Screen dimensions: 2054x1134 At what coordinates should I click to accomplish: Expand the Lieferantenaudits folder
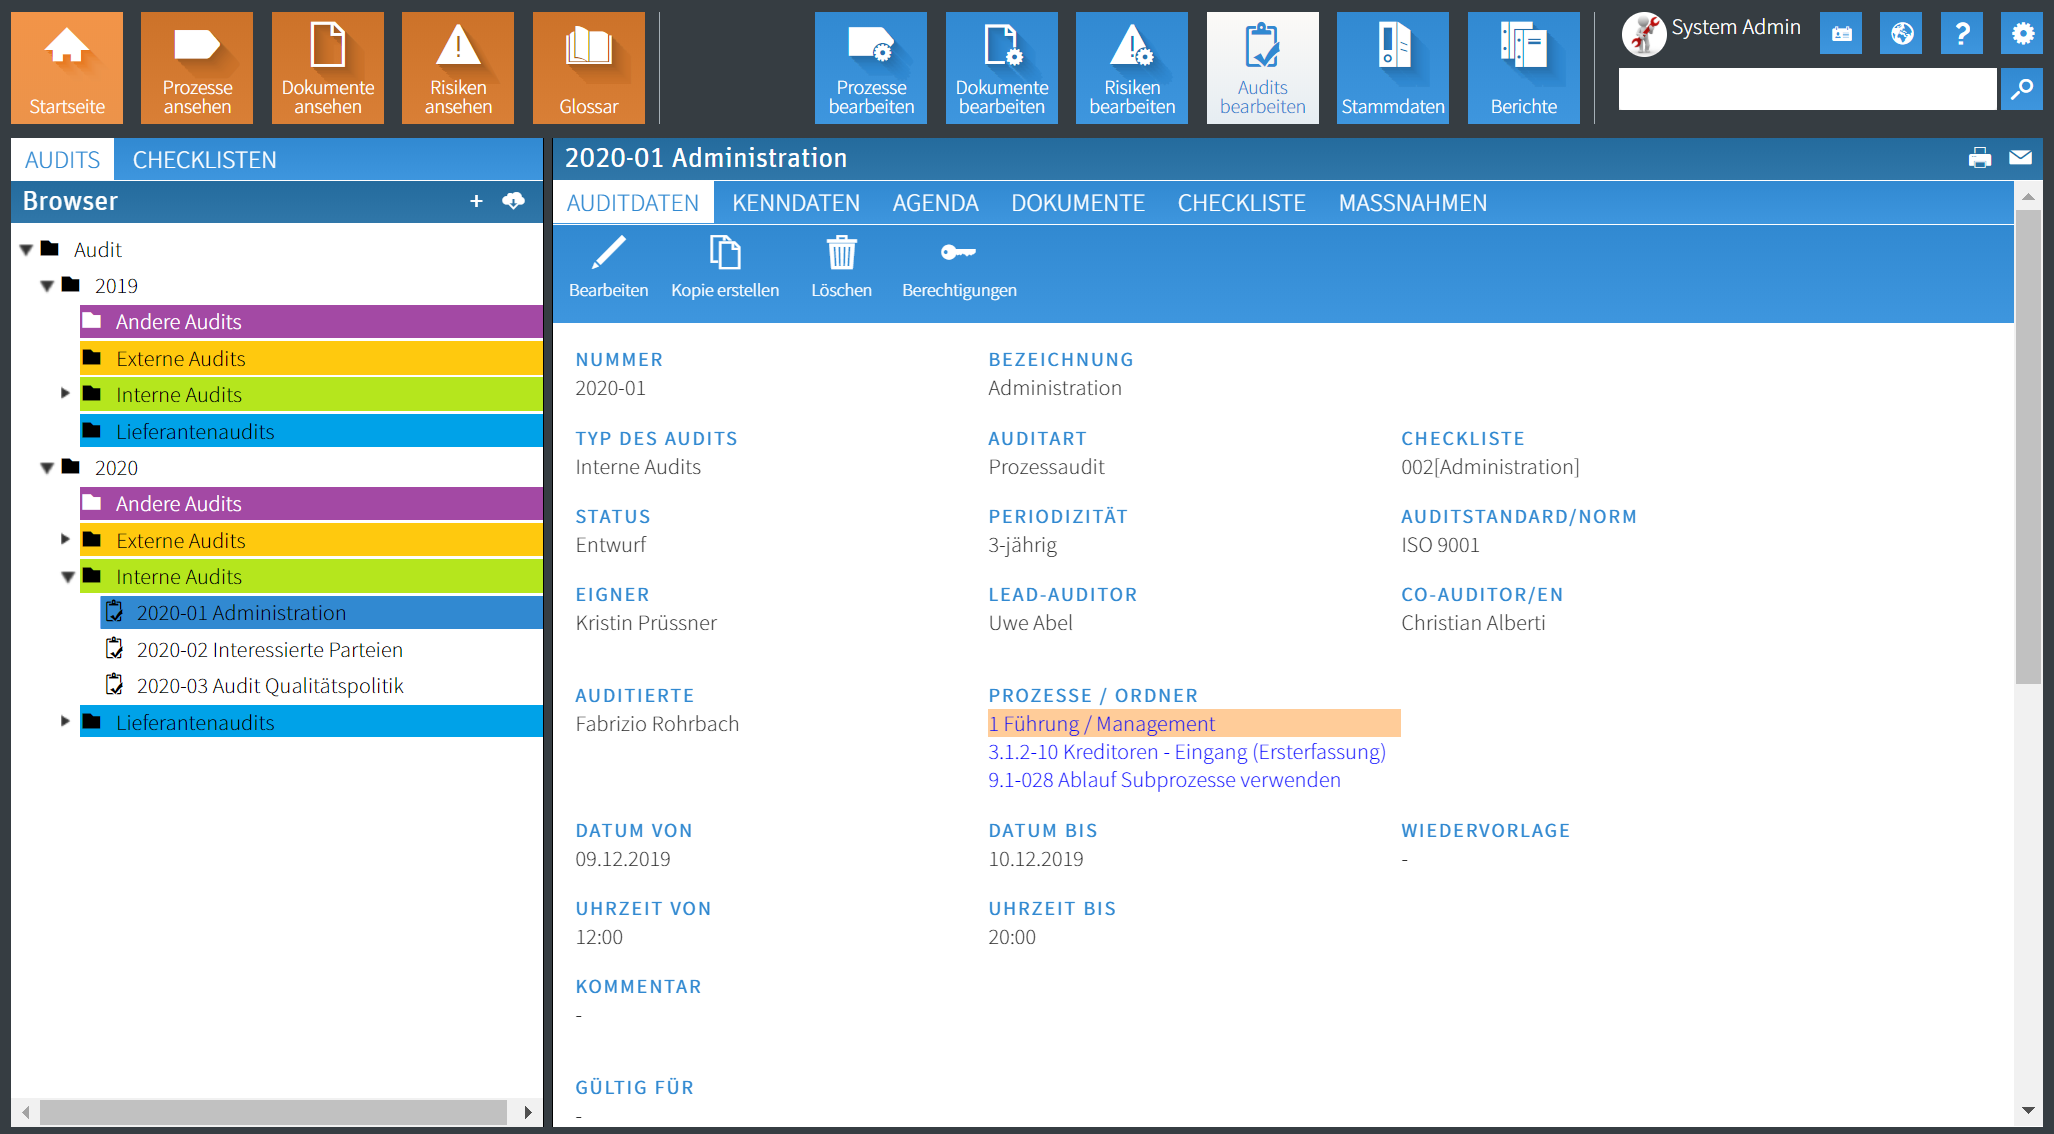(65, 722)
